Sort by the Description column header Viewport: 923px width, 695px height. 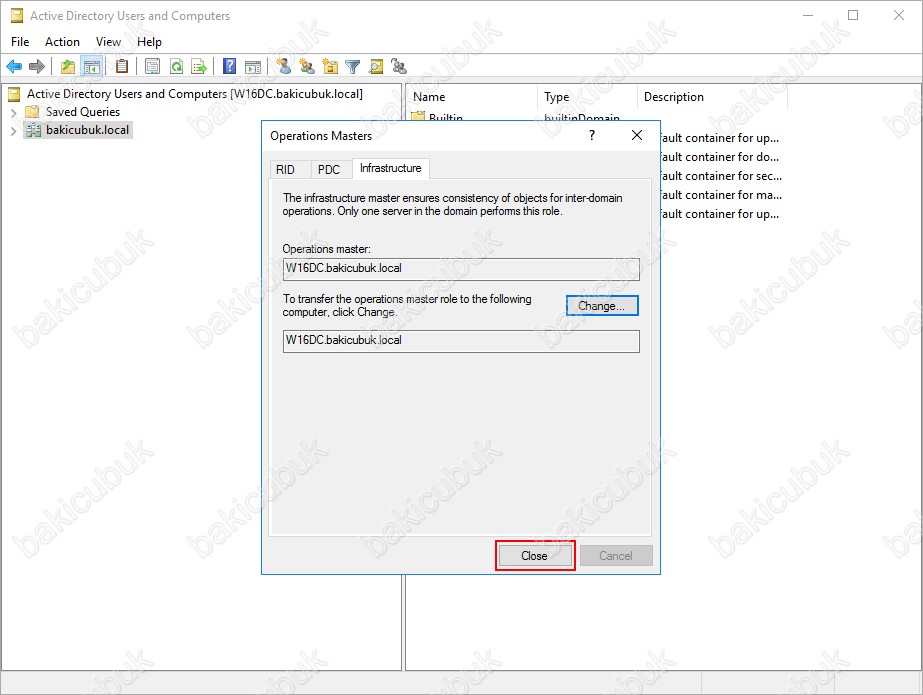point(712,97)
